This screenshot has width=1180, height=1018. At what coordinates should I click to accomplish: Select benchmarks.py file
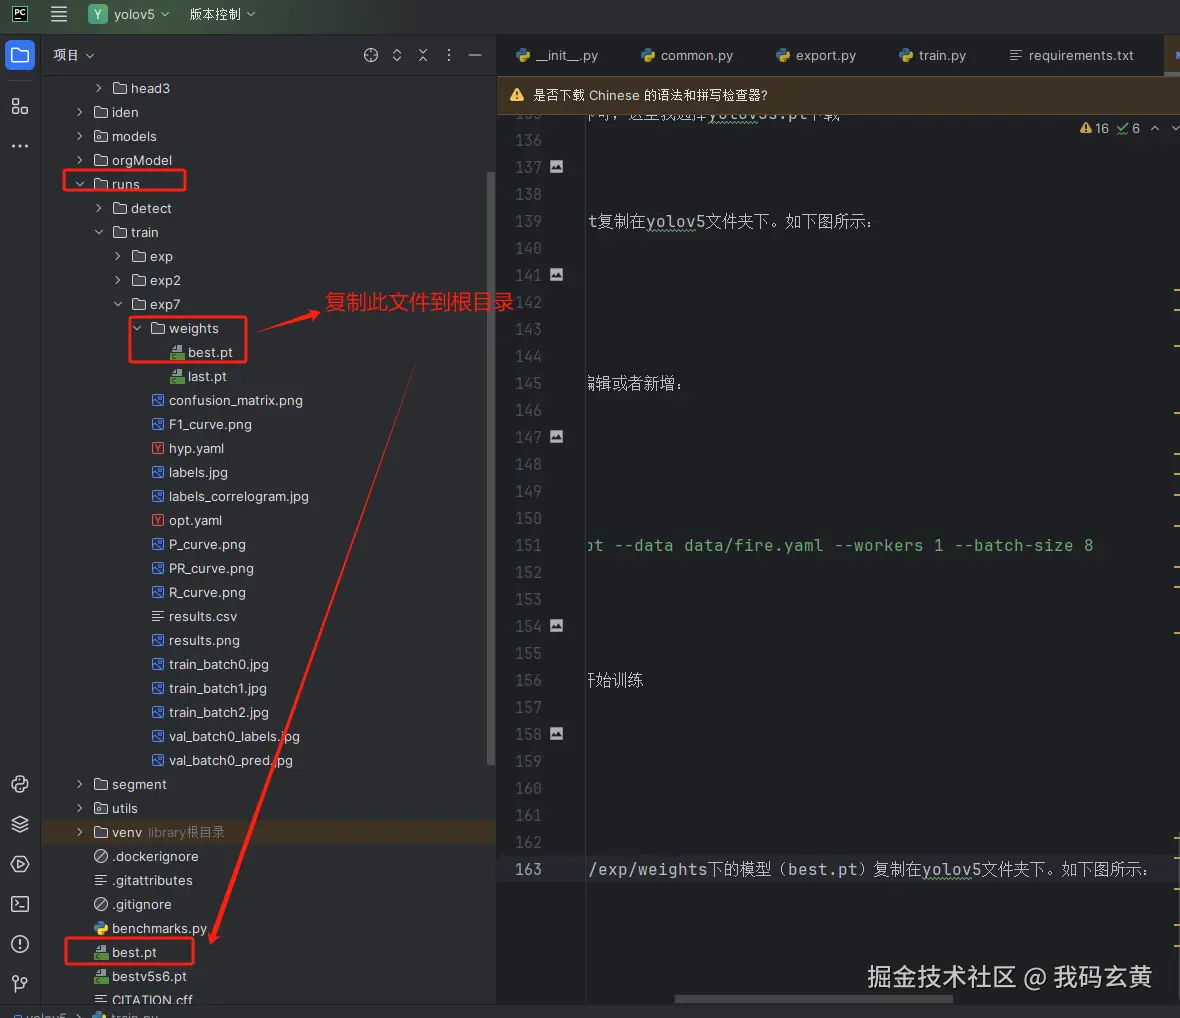(151, 928)
